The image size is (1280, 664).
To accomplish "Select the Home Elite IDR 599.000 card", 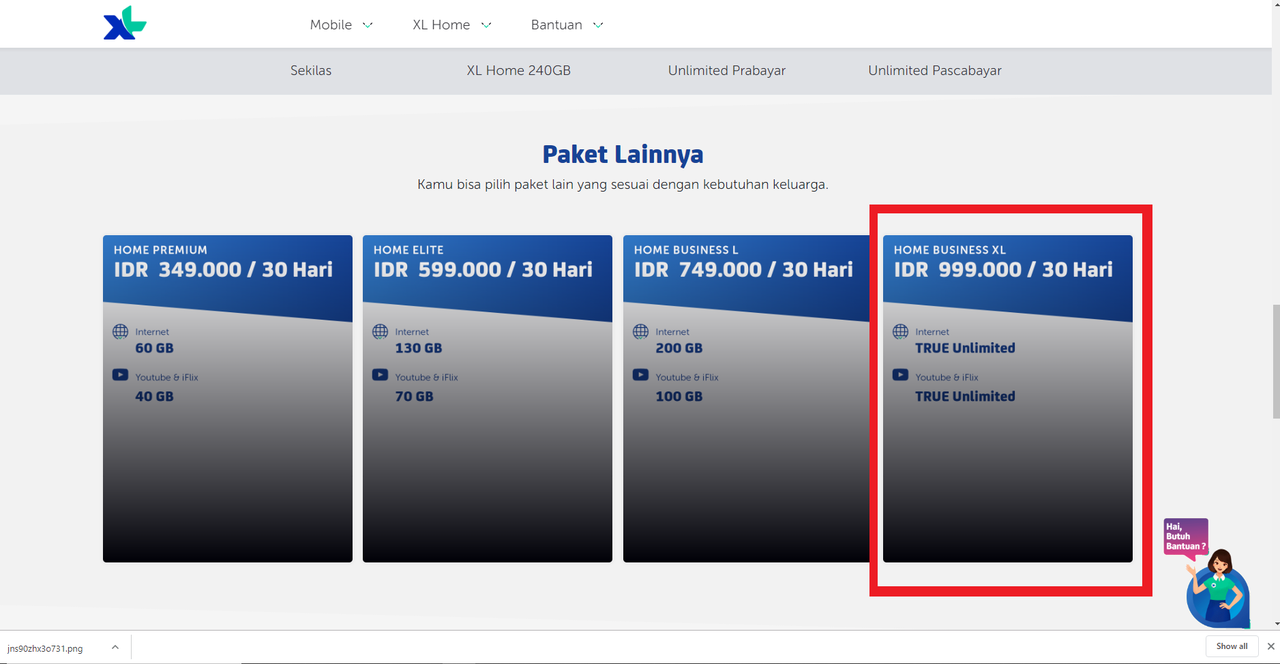I will [x=488, y=399].
